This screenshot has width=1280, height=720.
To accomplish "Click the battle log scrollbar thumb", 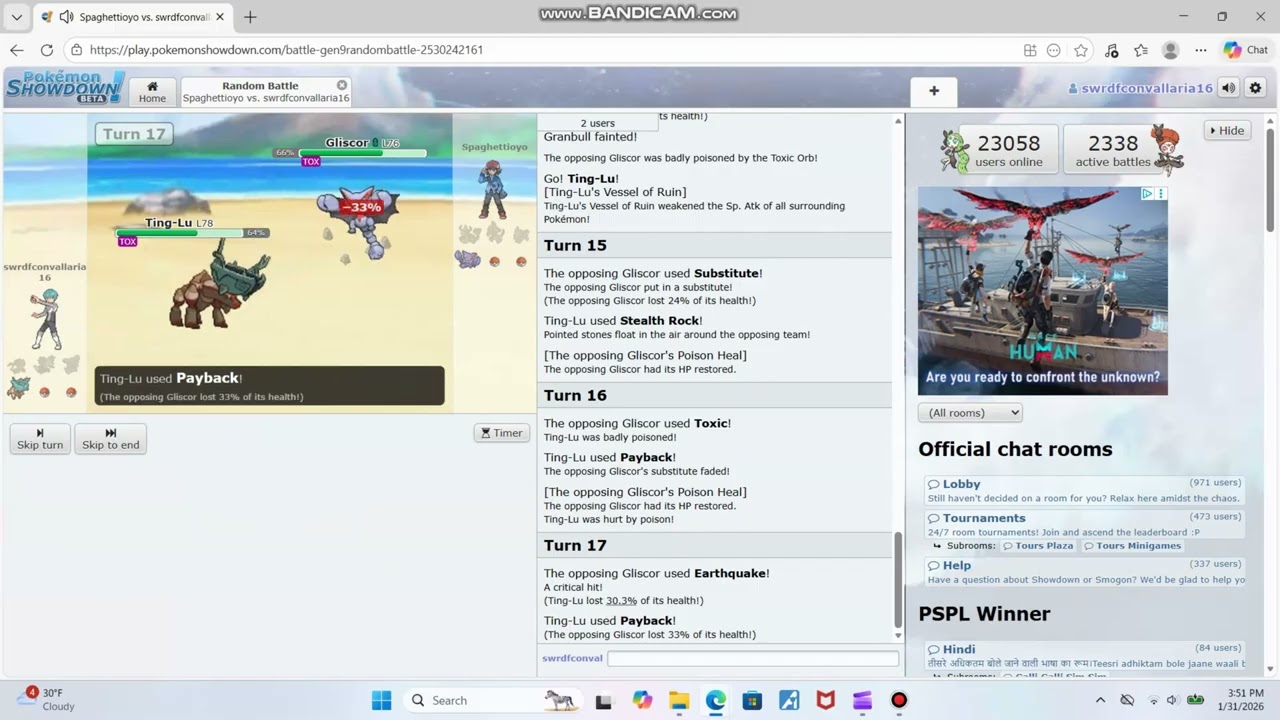I will pyautogui.click(x=897, y=580).
